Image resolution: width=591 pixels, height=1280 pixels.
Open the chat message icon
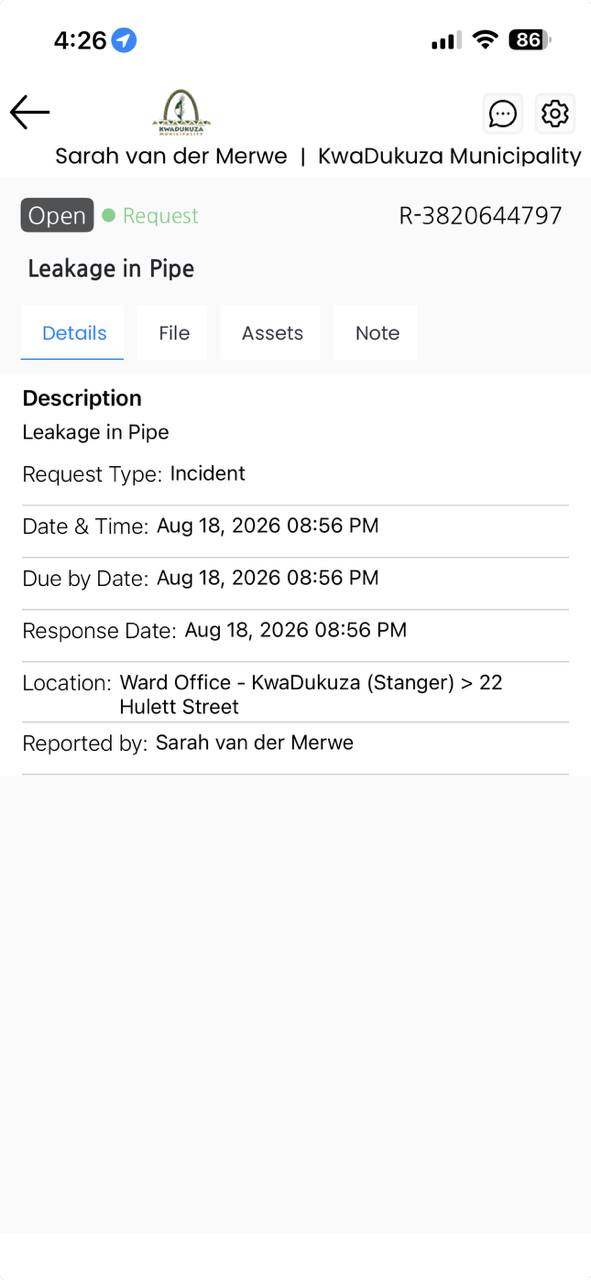503,114
